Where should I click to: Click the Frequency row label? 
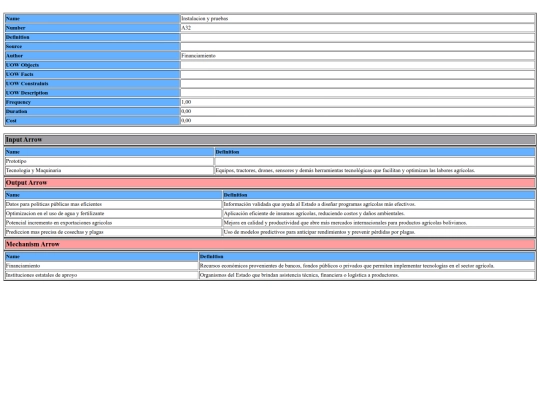(x=92, y=102)
